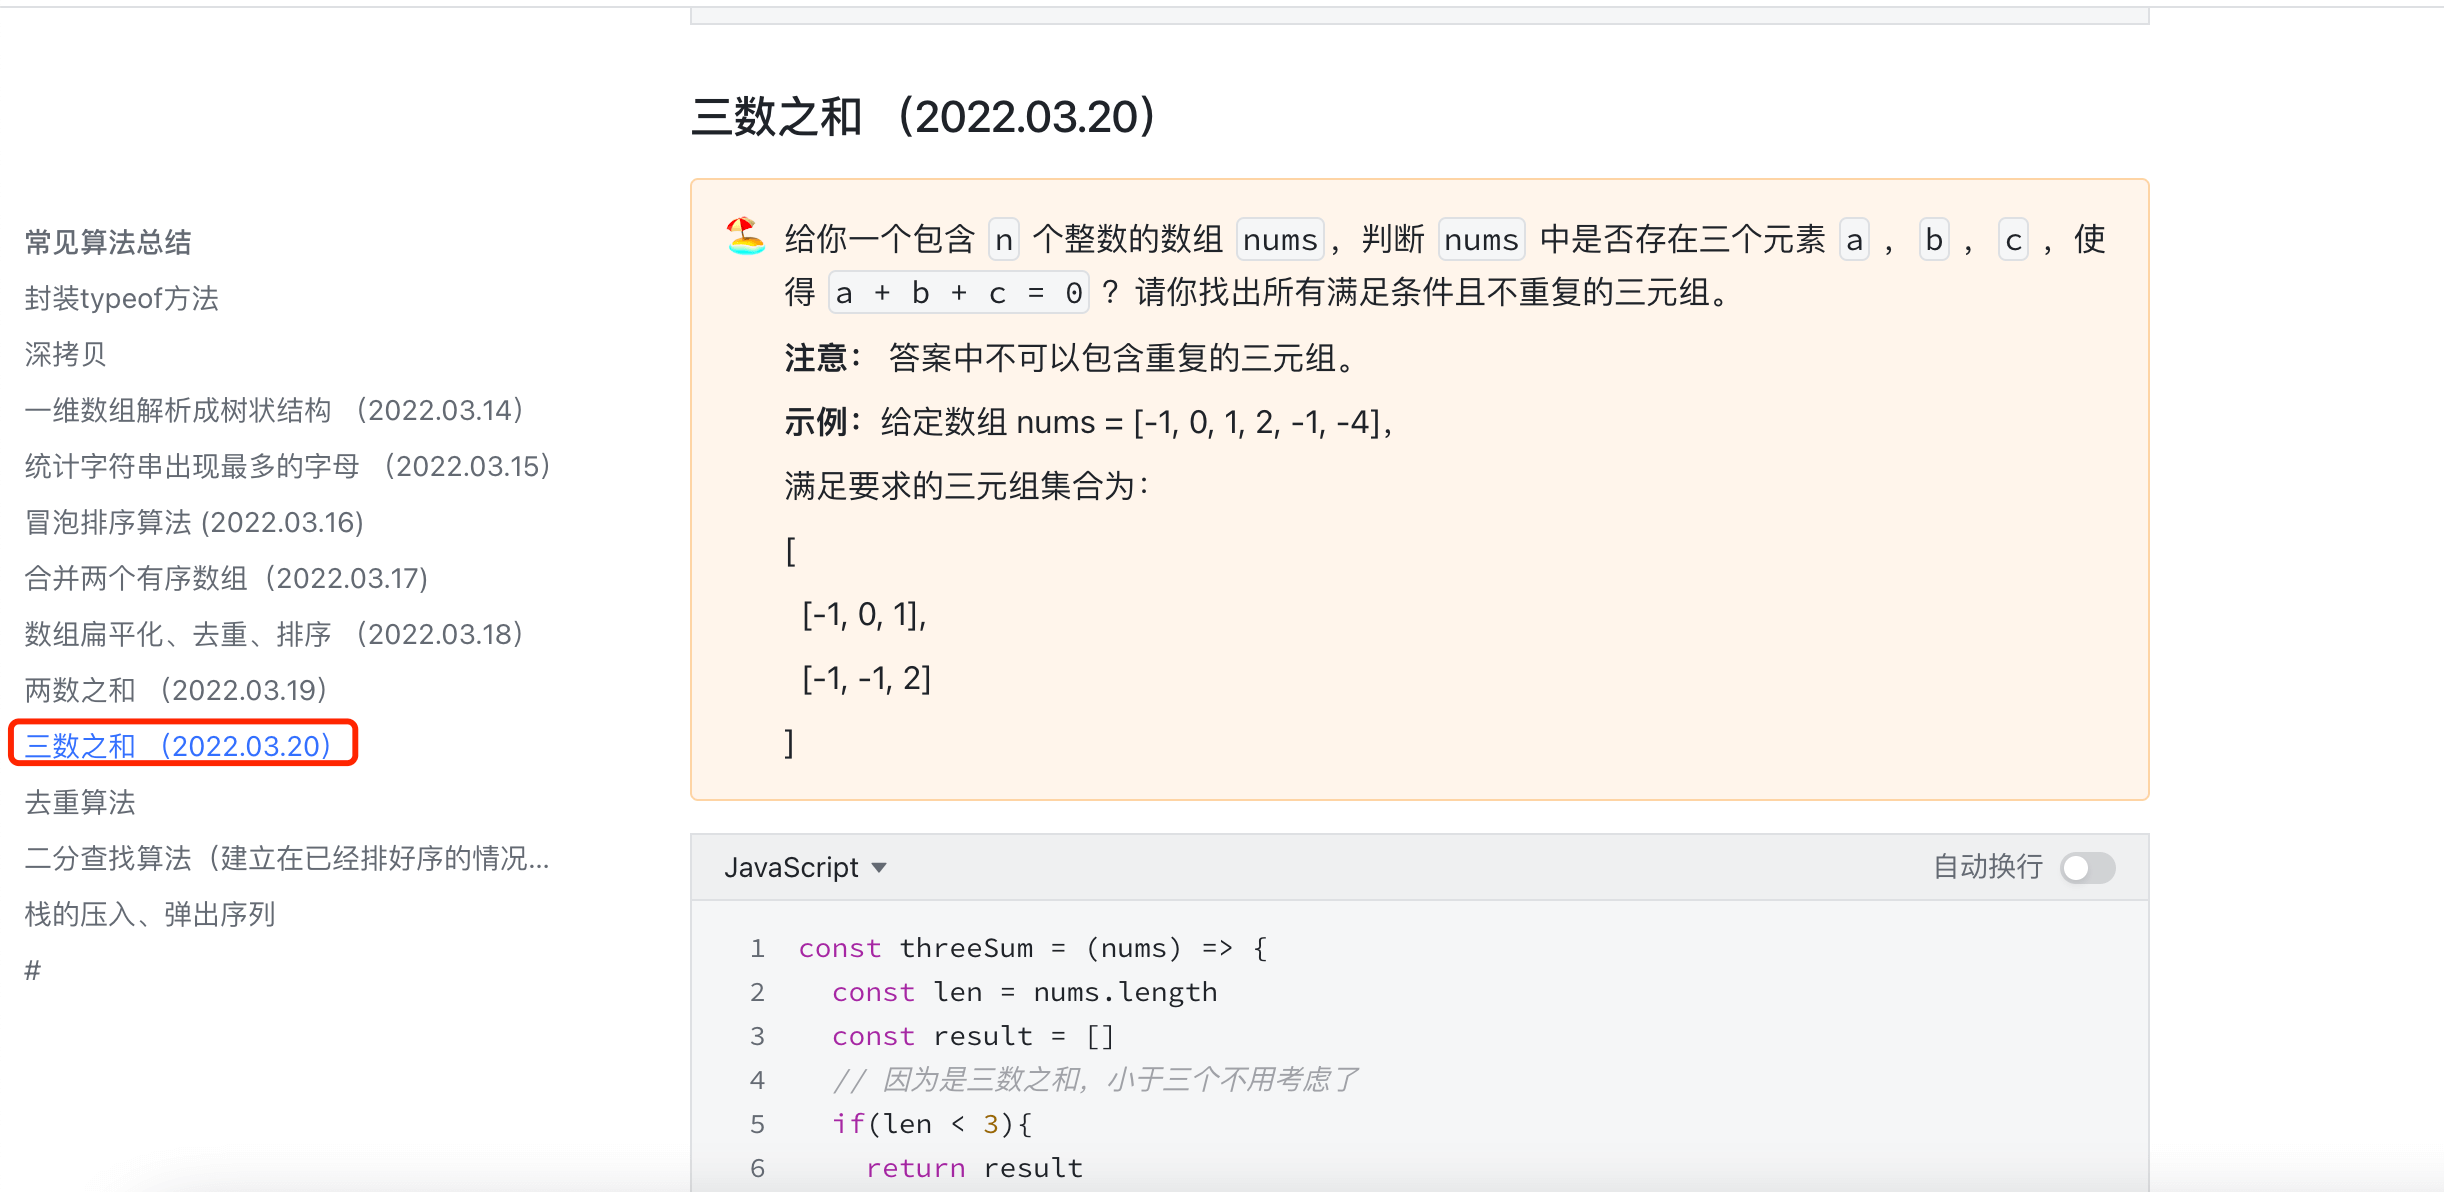Screen dimensions: 2444x1192
Task: Click the inline code a + b + c = 0
Action: pos(958,293)
